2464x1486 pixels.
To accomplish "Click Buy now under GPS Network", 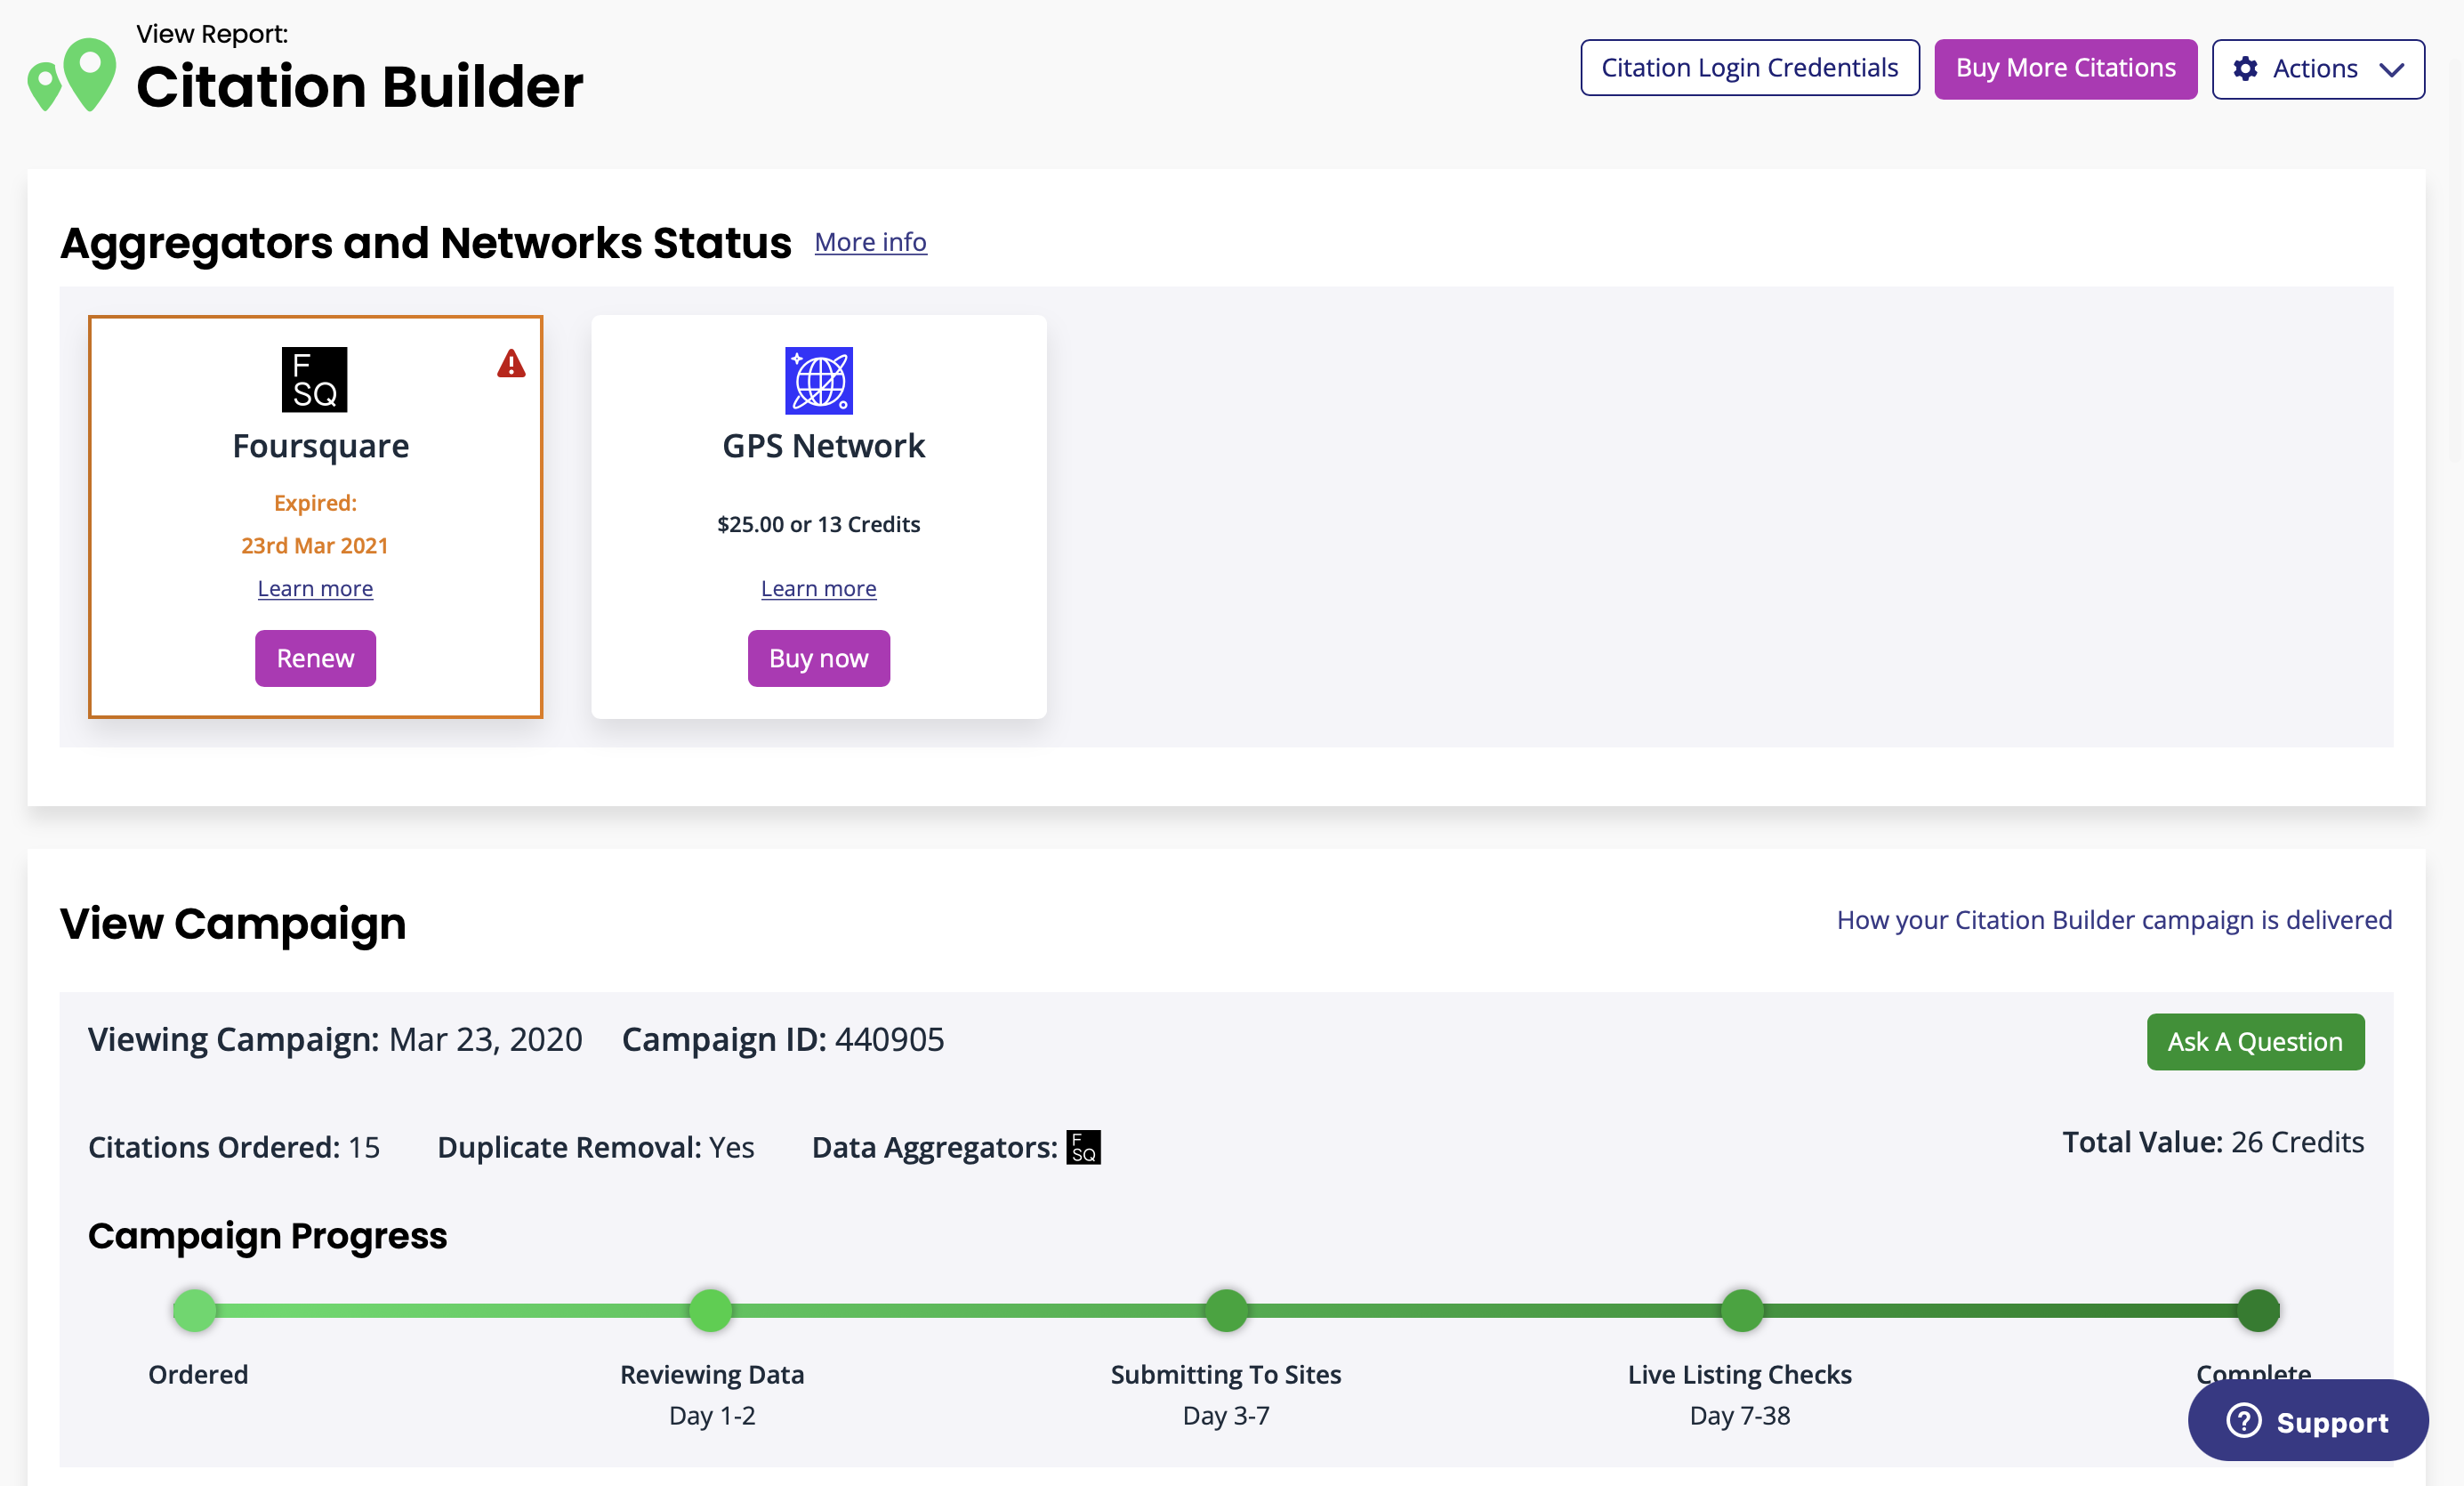I will tap(818, 658).
